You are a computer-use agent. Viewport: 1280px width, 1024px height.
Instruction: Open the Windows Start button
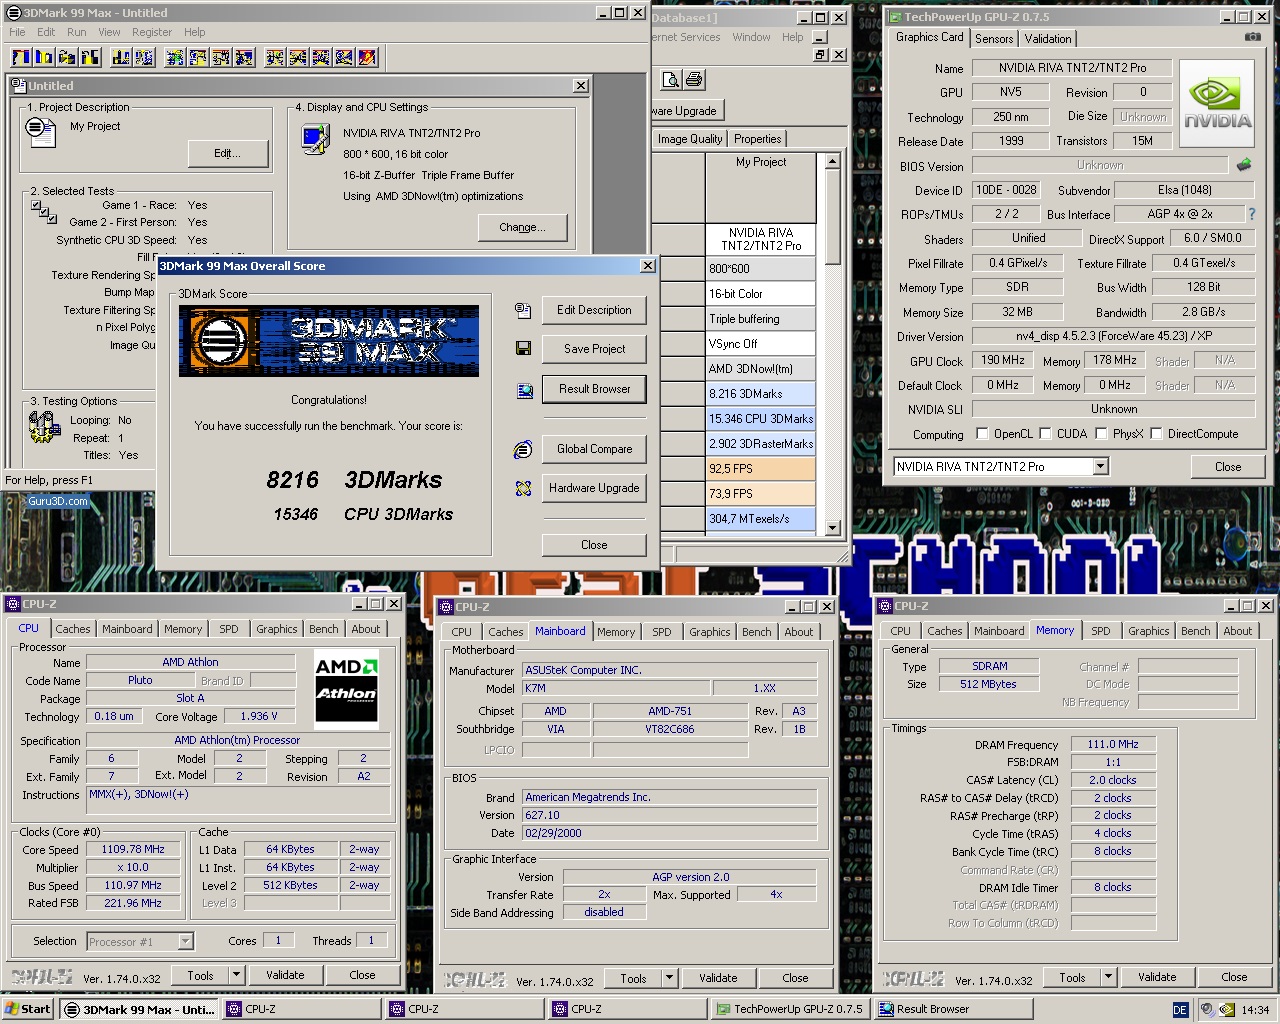pyautogui.click(x=28, y=1009)
